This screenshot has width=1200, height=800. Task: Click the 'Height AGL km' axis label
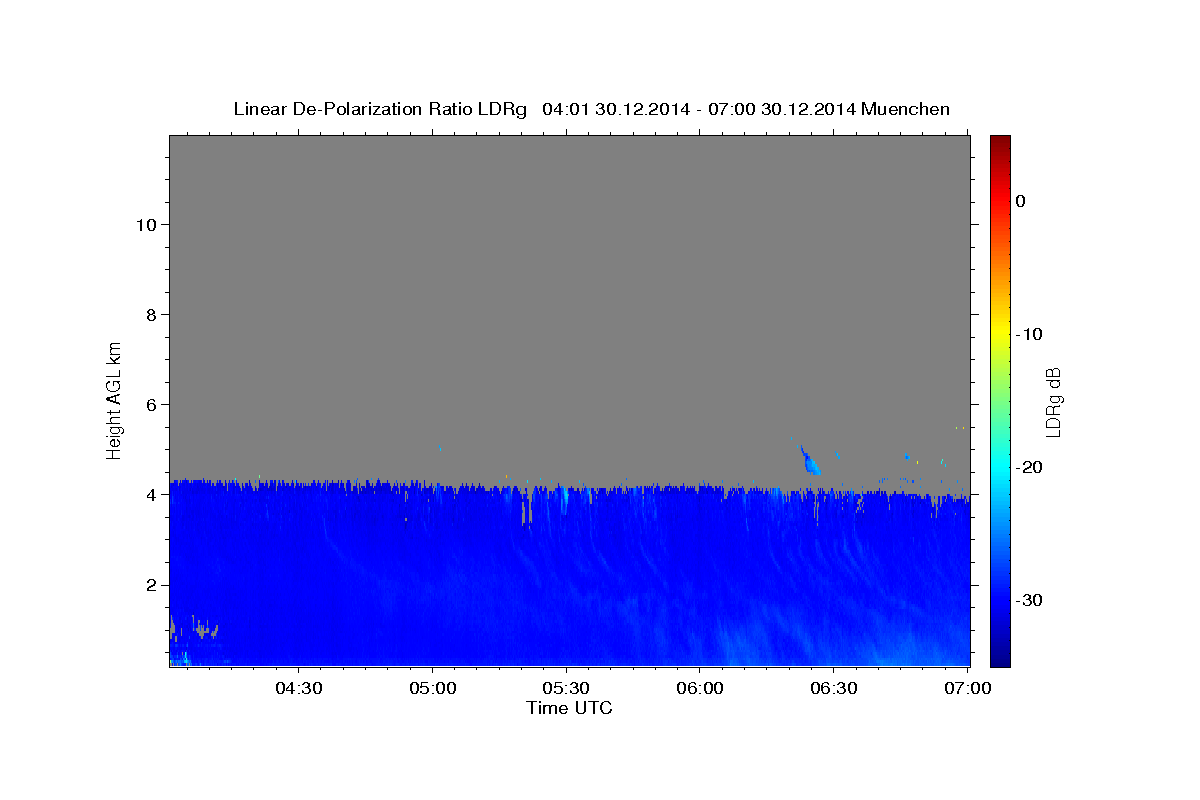tap(115, 399)
